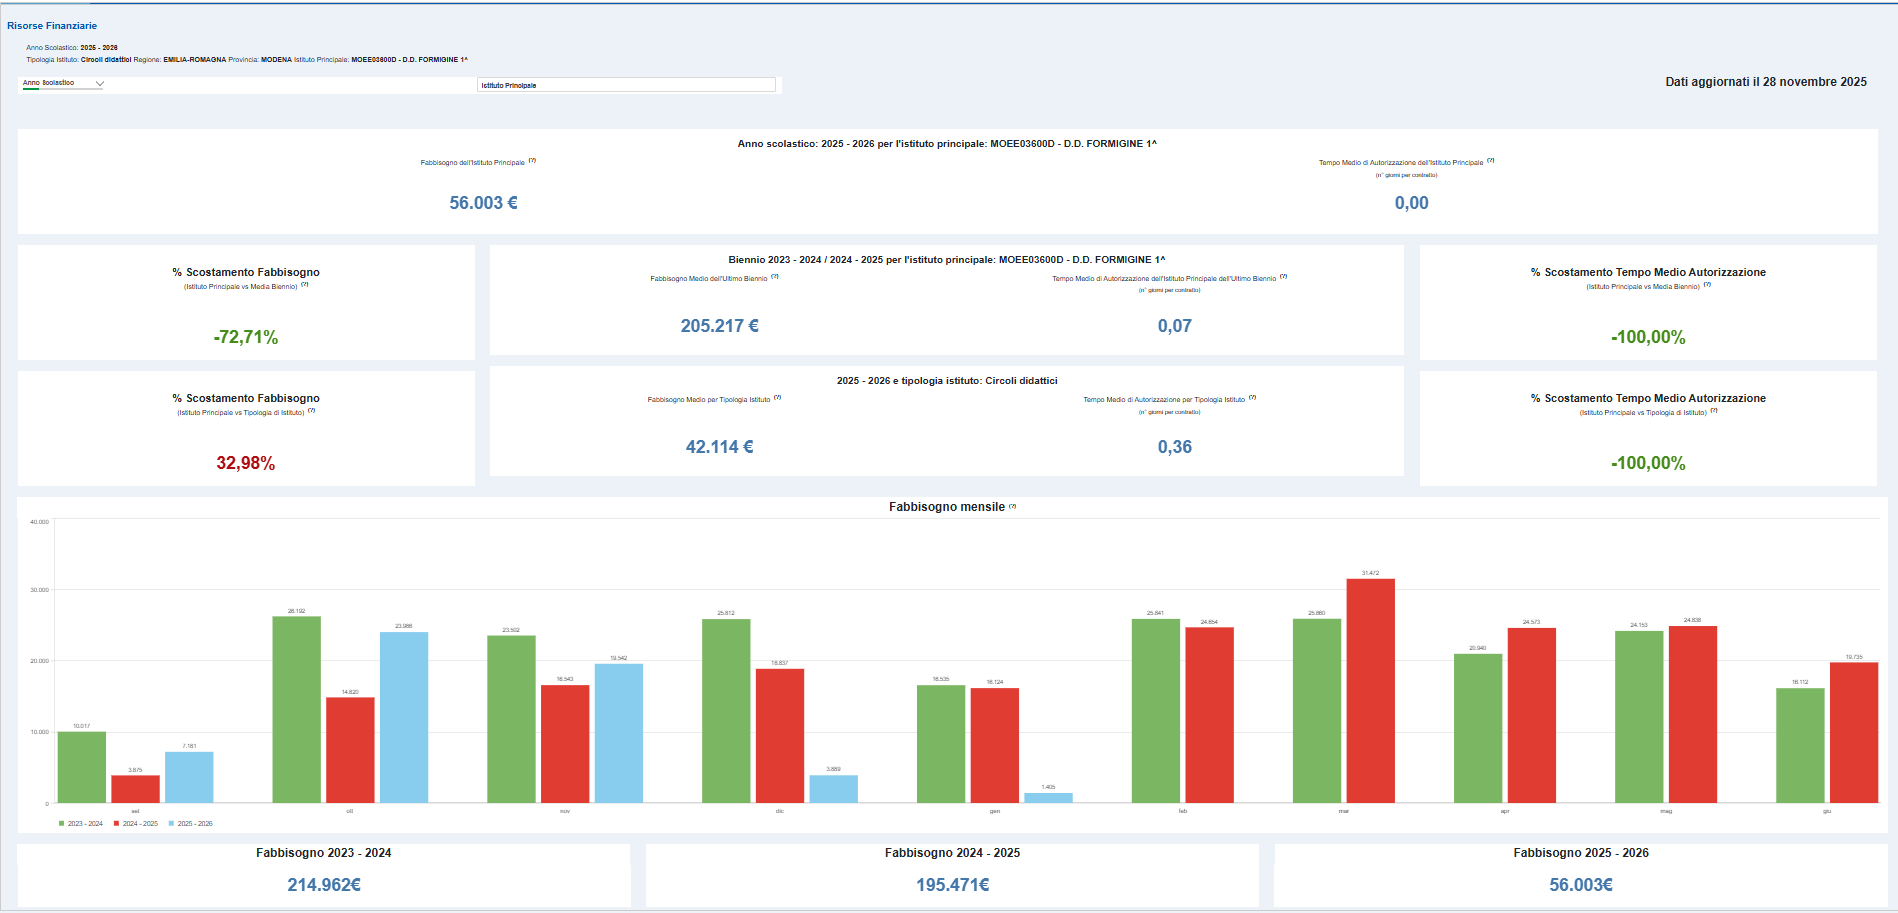Toggle the 2025 - 2026 legend series
The width and height of the screenshot is (1898, 913).
pos(190,824)
